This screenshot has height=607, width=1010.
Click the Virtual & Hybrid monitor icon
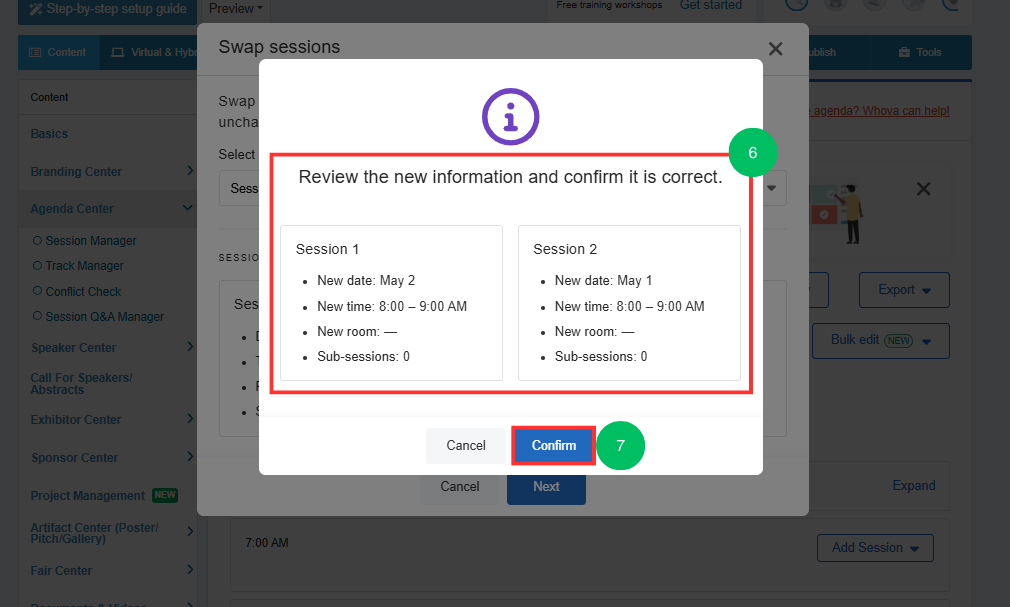(x=117, y=52)
